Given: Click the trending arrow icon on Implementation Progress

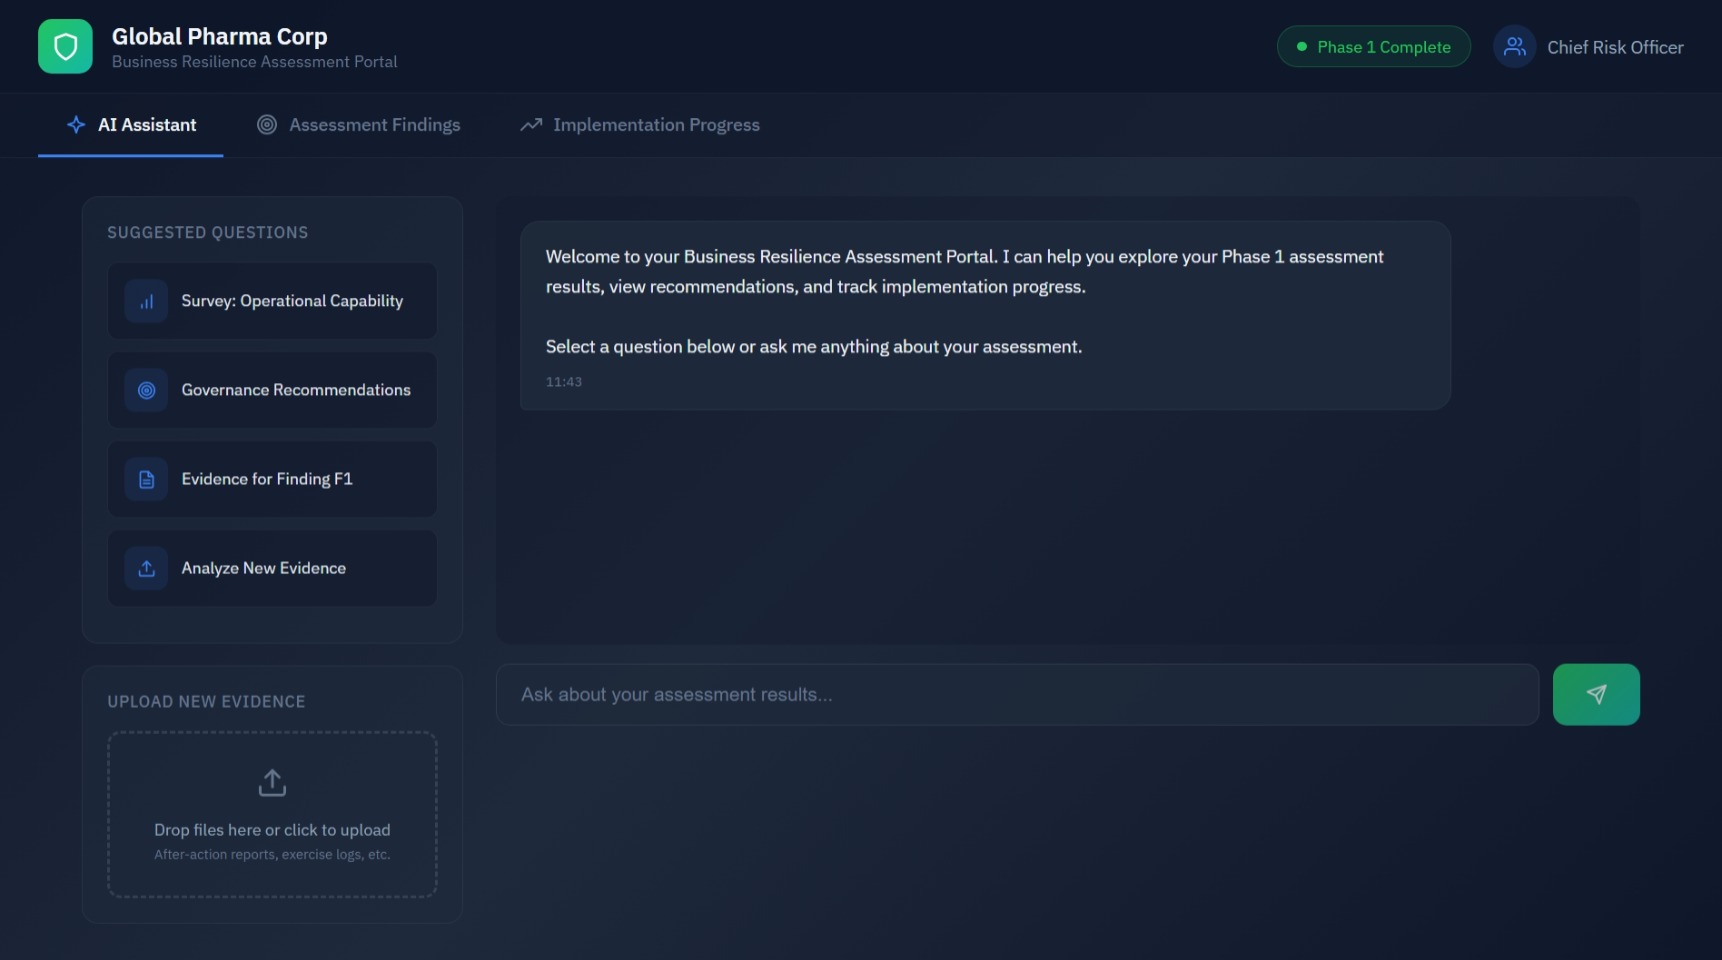Looking at the screenshot, I should coord(530,124).
